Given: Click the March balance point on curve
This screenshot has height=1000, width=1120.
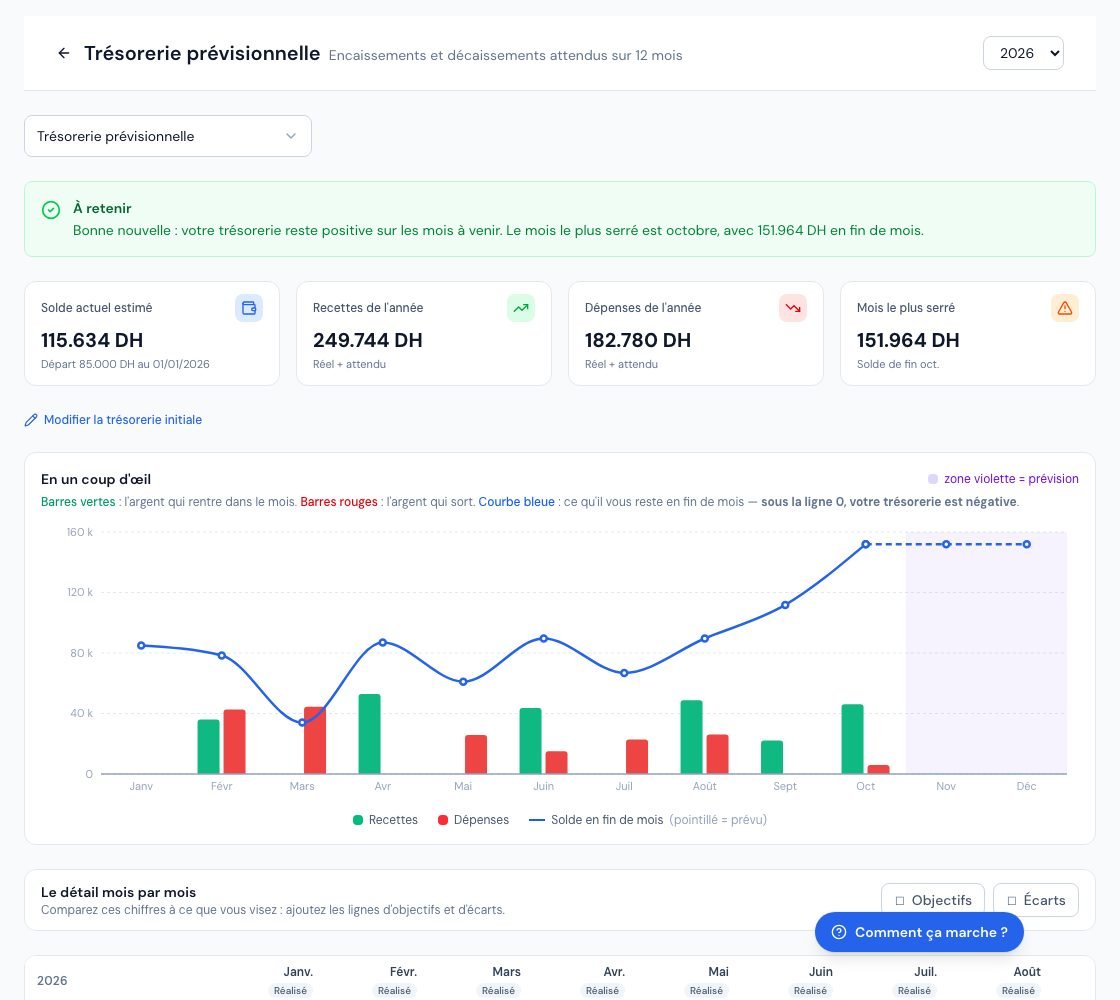Looking at the screenshot, I should [302, 723].
